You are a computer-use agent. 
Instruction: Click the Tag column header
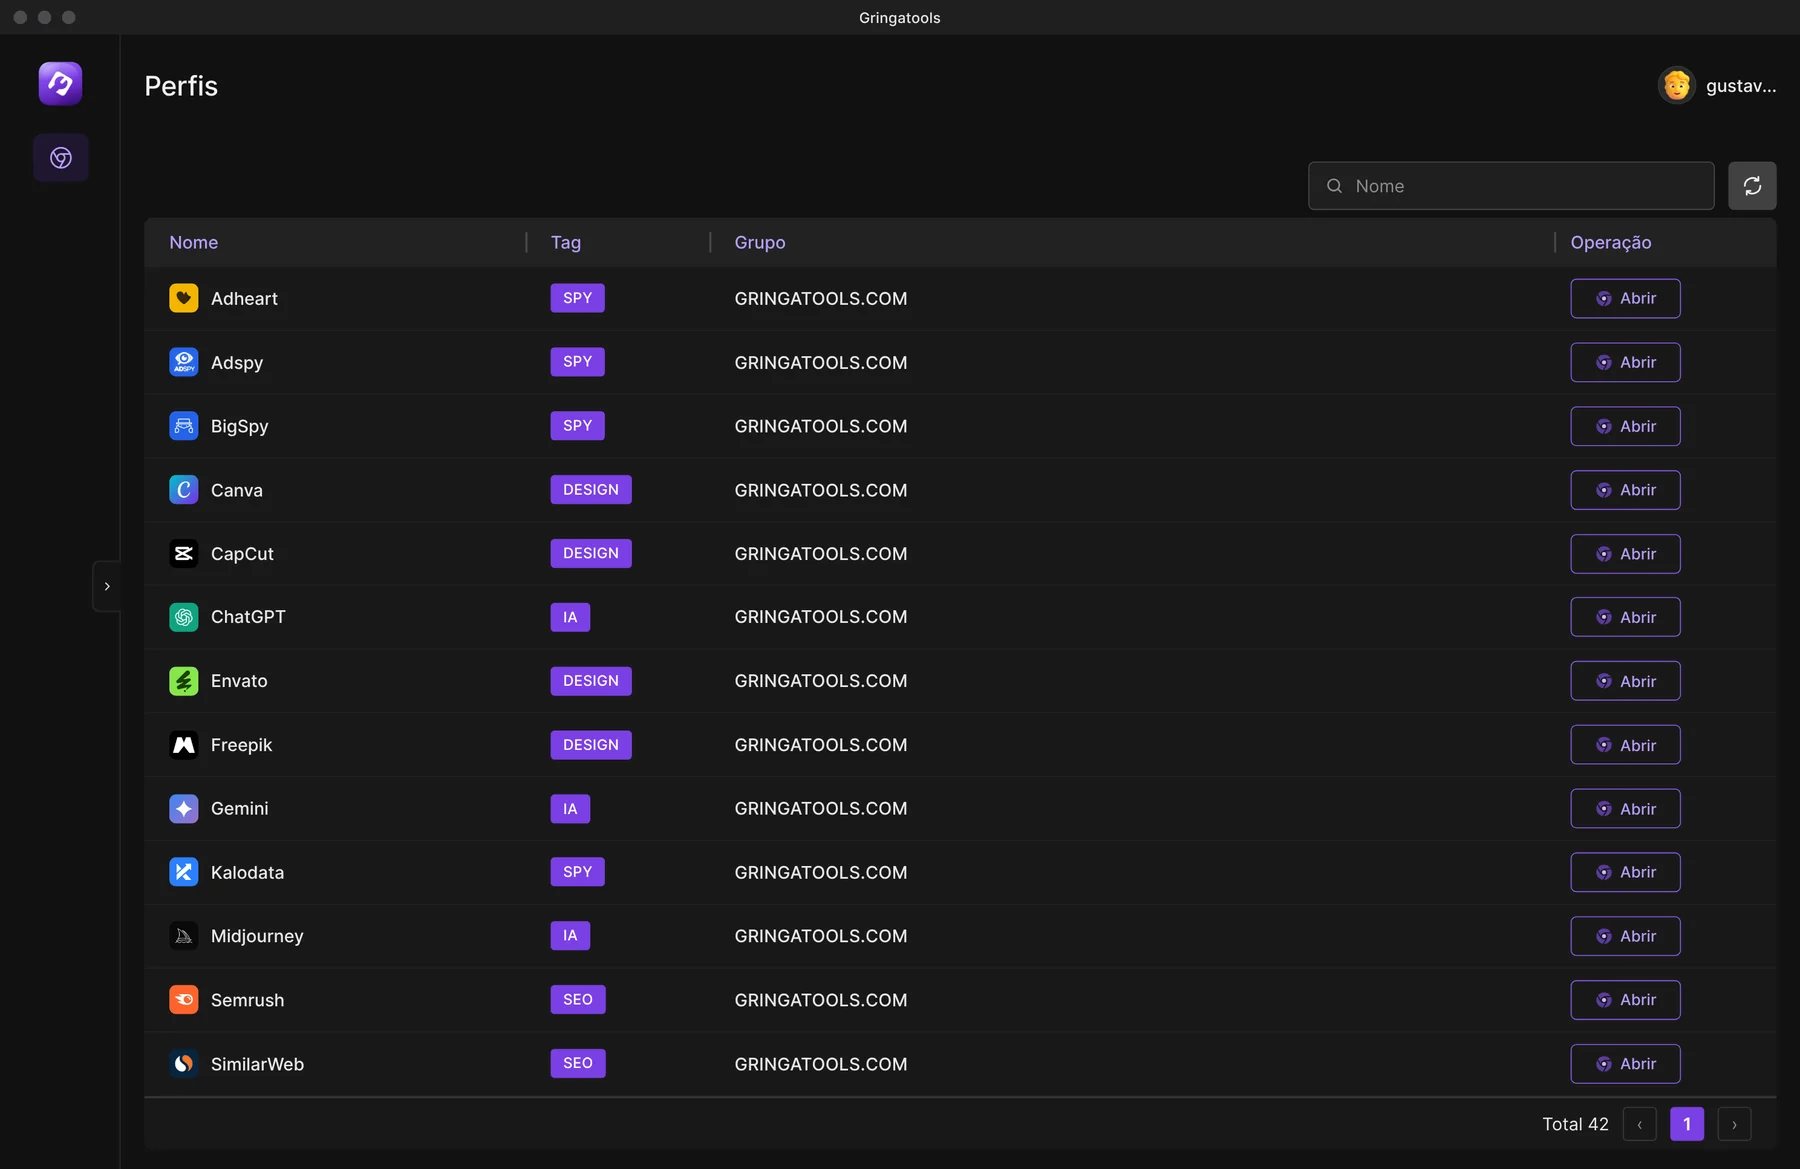[x=566, y=242]
